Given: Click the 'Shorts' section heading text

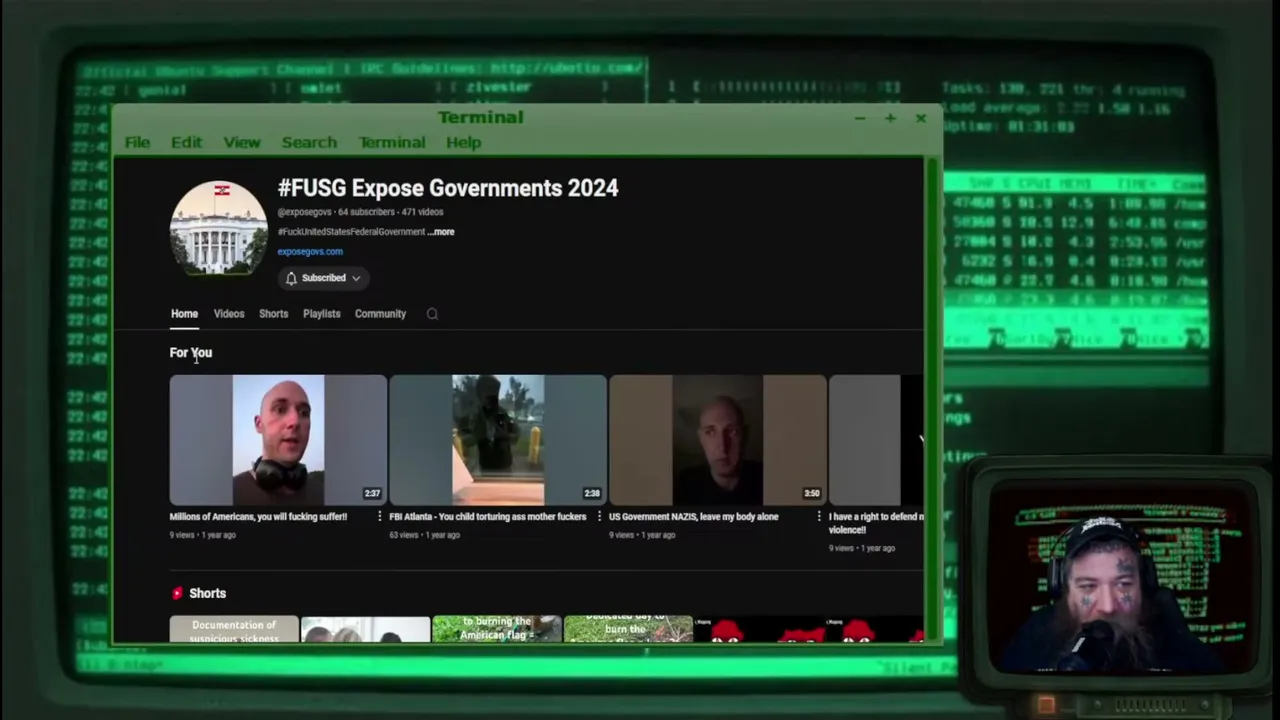Looking at the screenshot, I should click(207, 593).
